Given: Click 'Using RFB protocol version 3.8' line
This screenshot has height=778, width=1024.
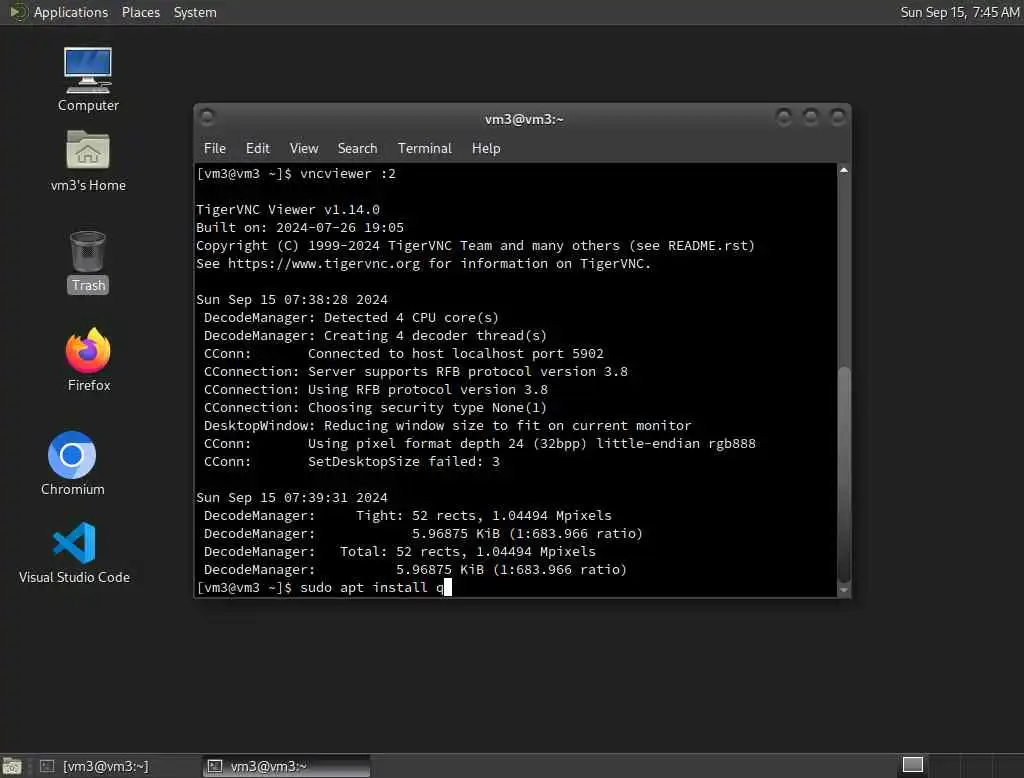Looking at the screenshot, I should (x=376, y=389).
